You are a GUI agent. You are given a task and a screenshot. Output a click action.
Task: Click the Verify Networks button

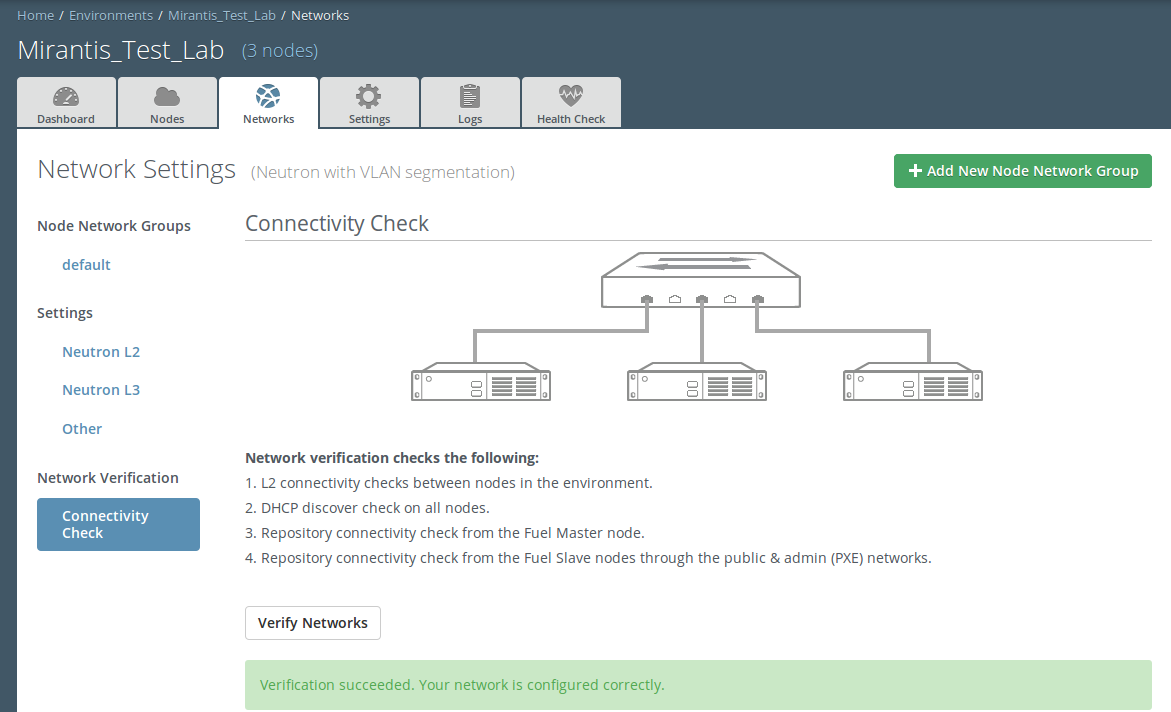point(313,623)
